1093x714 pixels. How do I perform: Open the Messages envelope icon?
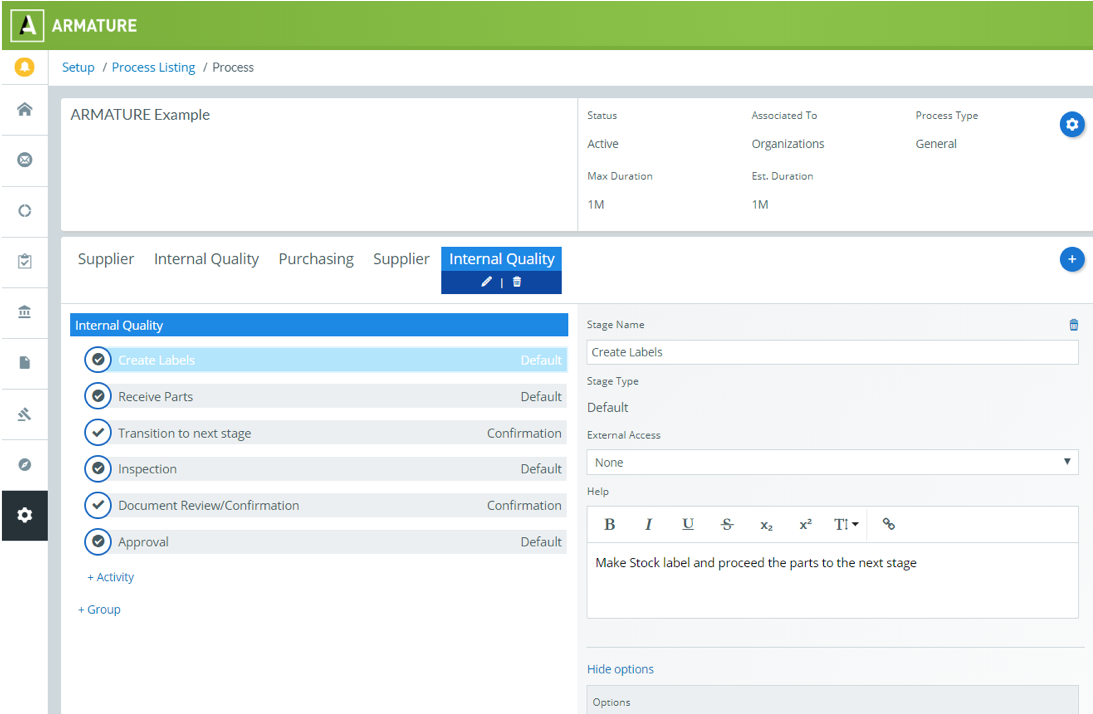click(24, 160)
